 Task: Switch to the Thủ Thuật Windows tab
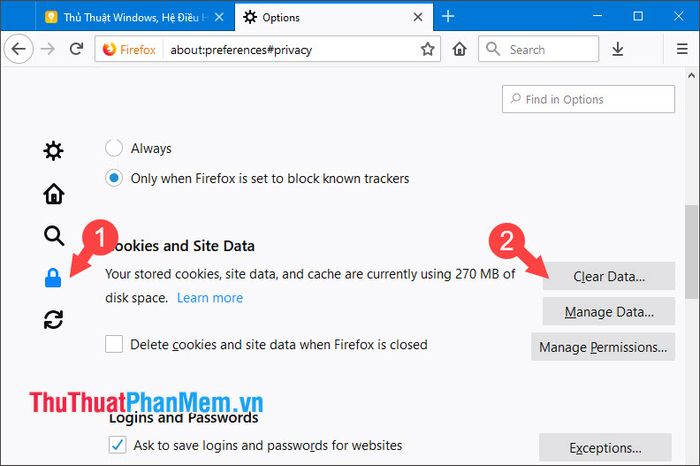point(135,17)
